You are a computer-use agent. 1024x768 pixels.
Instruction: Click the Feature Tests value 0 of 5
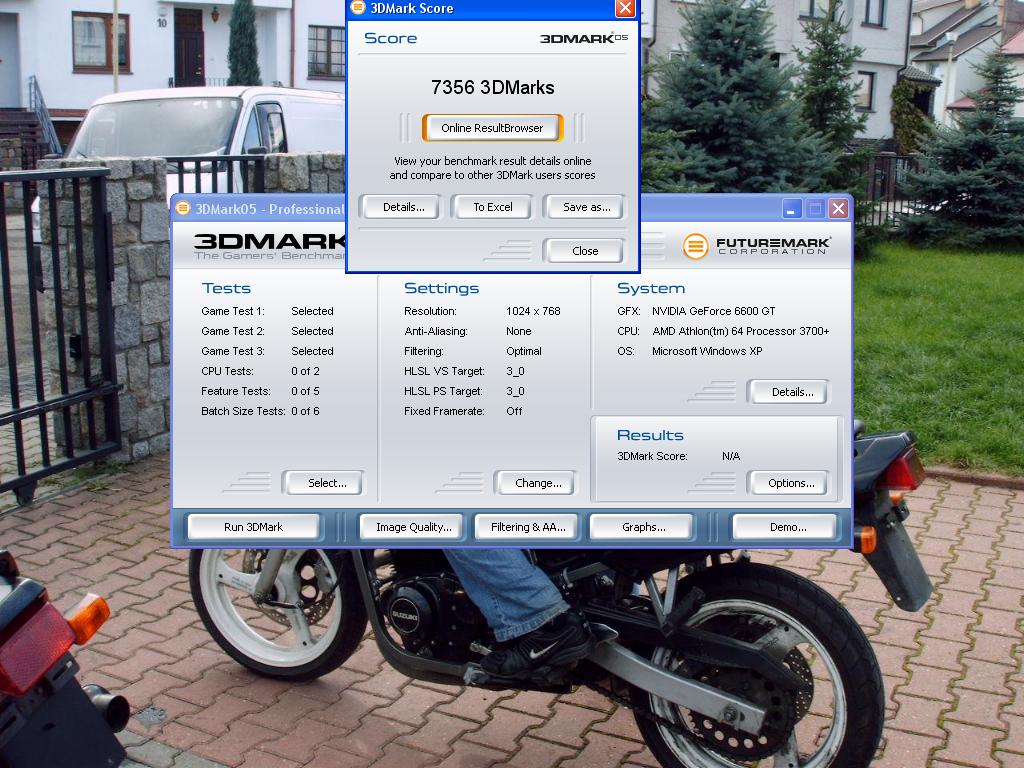305,391
